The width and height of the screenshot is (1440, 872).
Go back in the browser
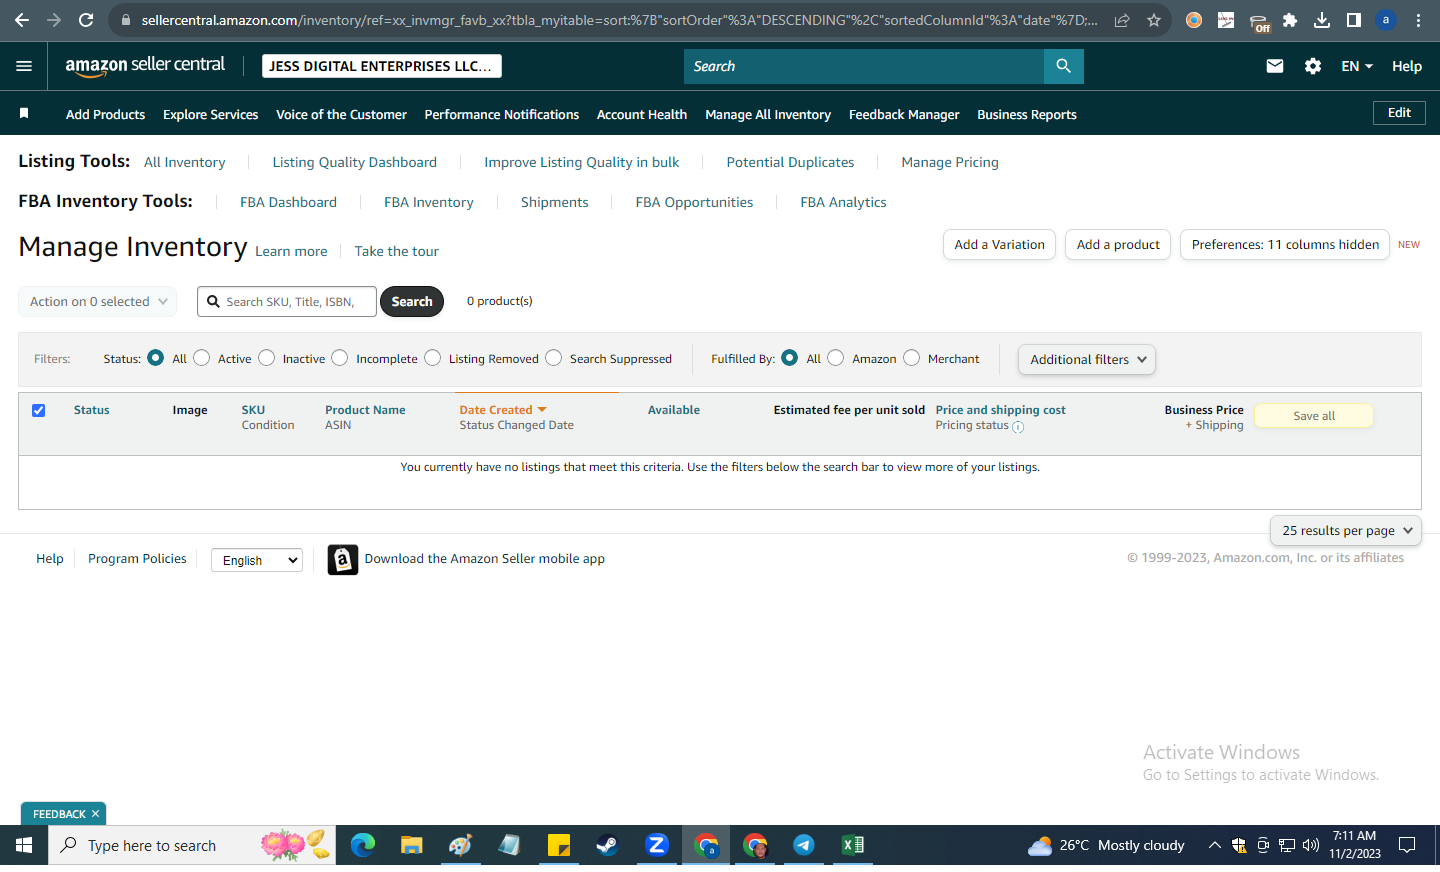pyautogui.click(x=22, y=20)
